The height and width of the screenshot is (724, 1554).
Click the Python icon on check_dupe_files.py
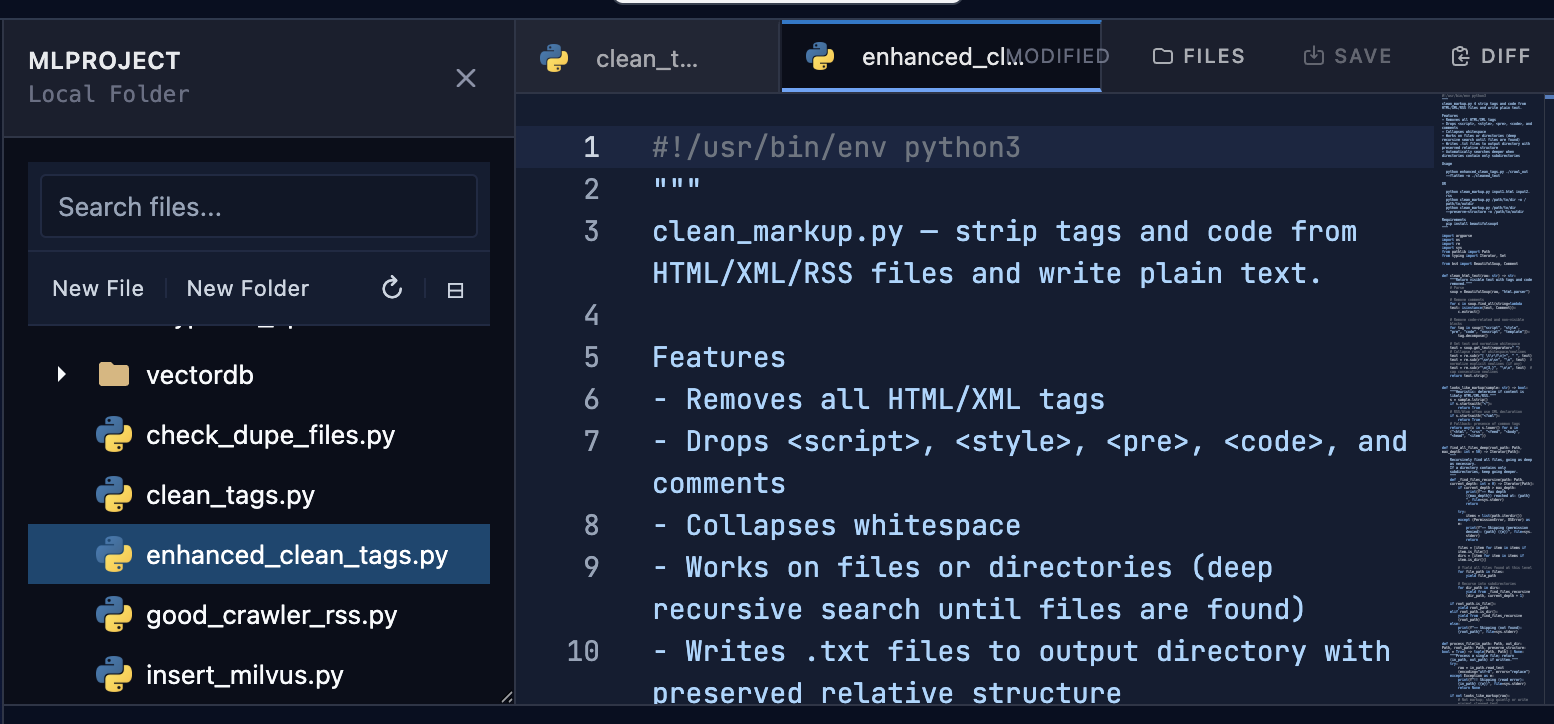[114, 434]
